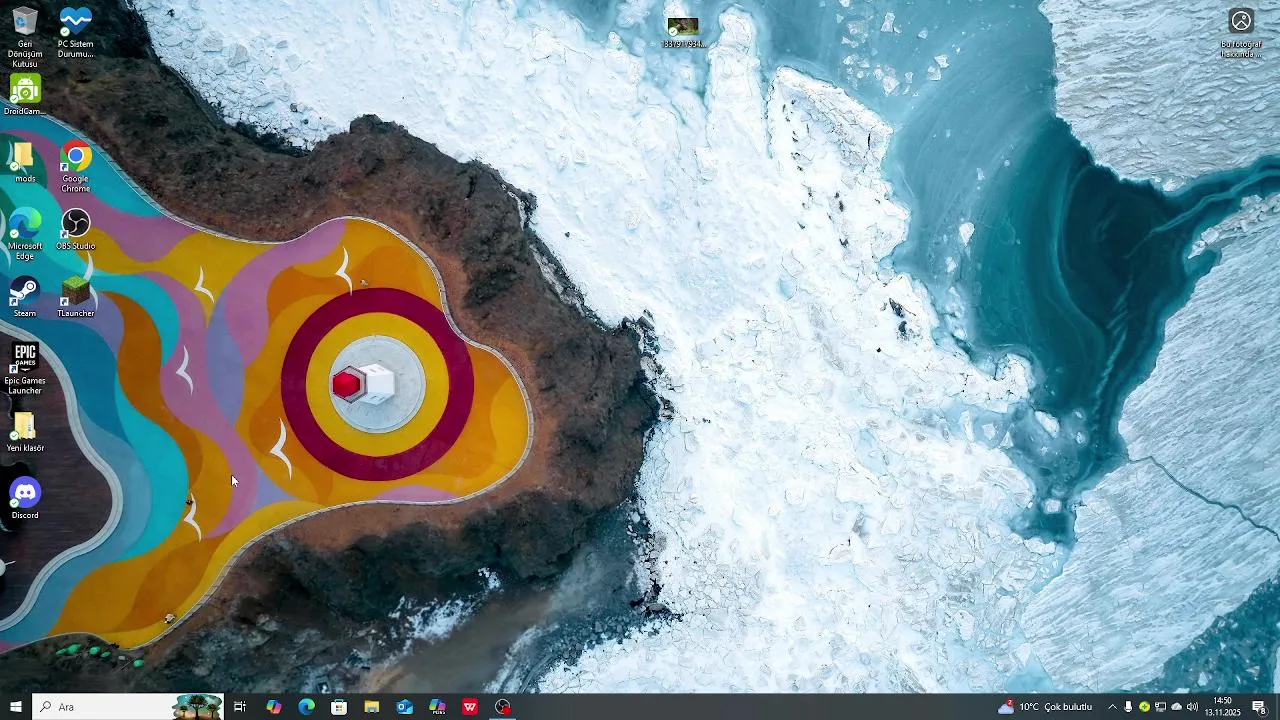Viewport: 1280px width, 720px height.
Task: Open the 10°C Çok bulutlu weather widget
Action: click(1045, 707)
